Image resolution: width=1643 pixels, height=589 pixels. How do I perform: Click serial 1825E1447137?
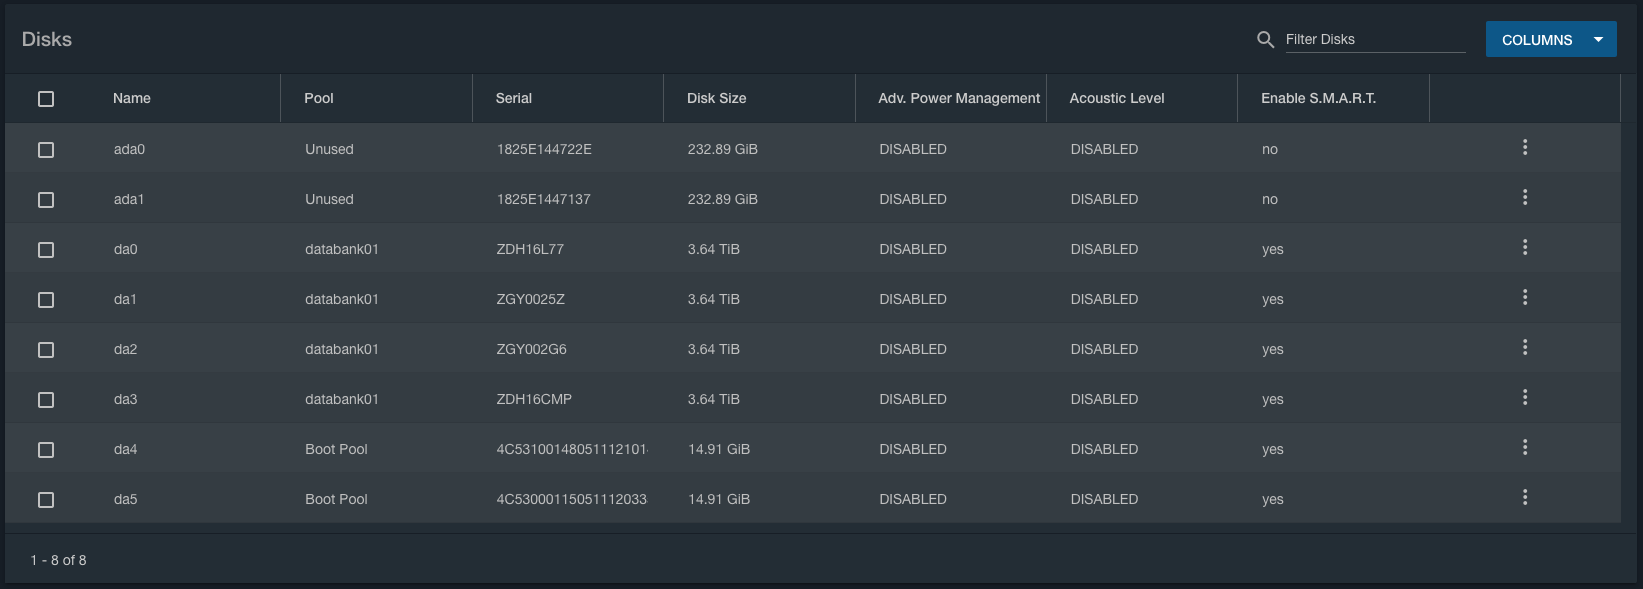pos(543,199)
